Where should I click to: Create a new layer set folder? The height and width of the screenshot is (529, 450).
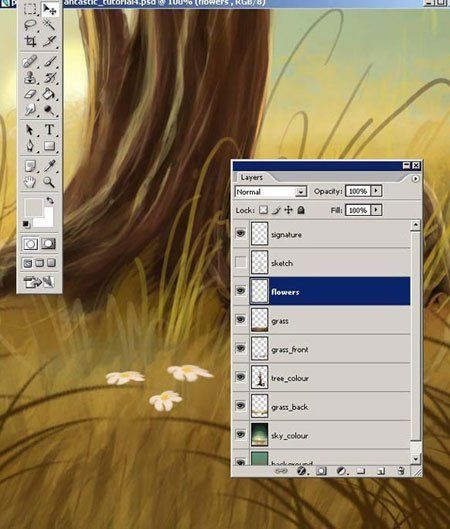pos(361,471)
